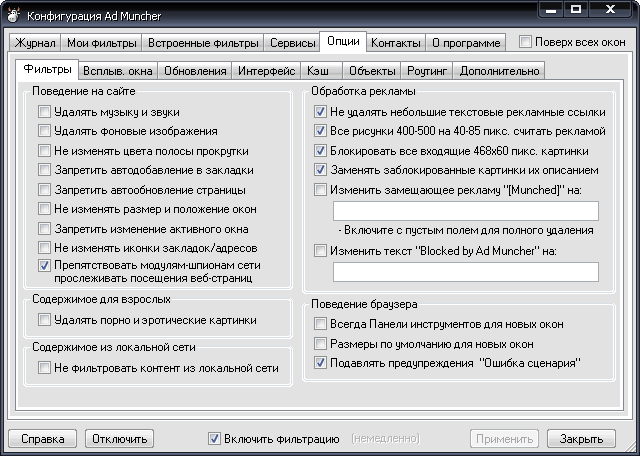The image size is (640, 456).
Task: Click the Blocked by Ad Muncher replacement field
Action: pos(466,272)
